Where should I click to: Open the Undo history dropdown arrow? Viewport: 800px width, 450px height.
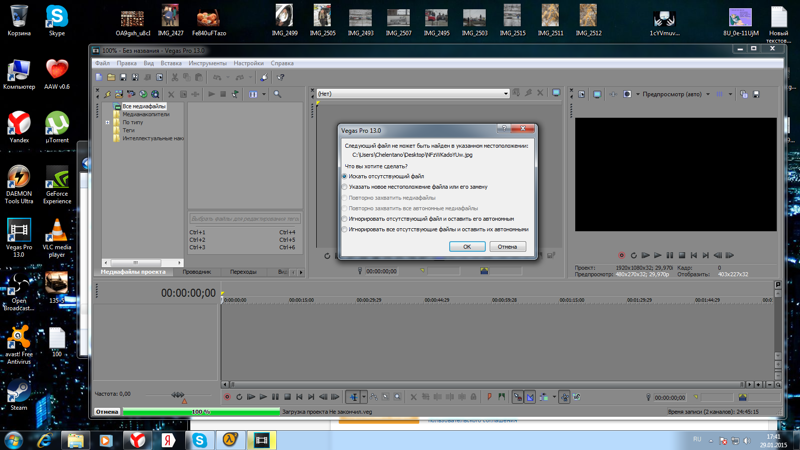(228, 78)
